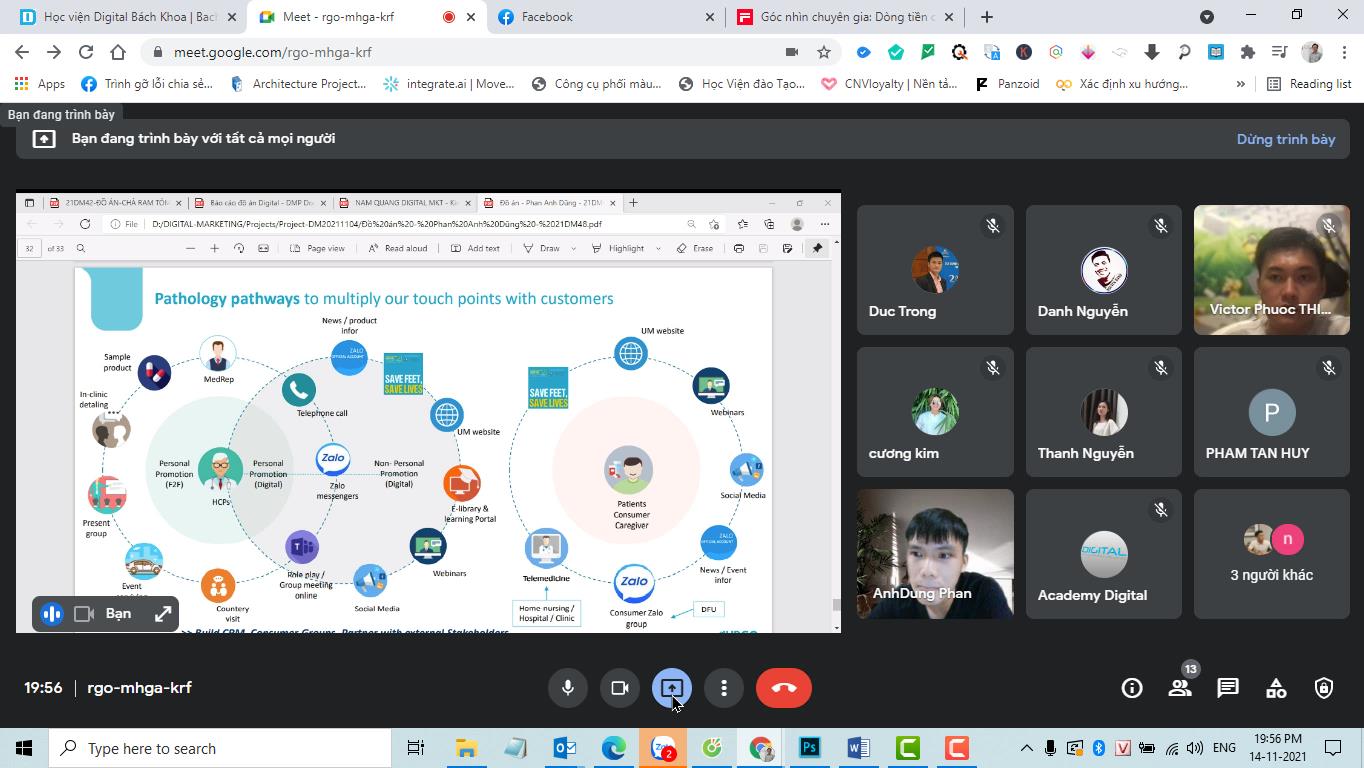Open the Architecture Project bookmark
This screenshot has height=768, width=1364.
tap(299, 84)
